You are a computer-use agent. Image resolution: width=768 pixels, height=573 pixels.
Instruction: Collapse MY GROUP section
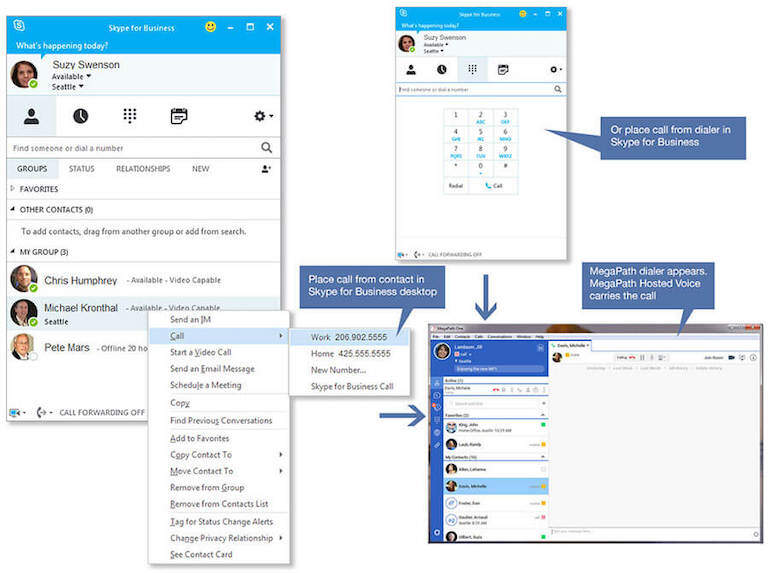13,251
